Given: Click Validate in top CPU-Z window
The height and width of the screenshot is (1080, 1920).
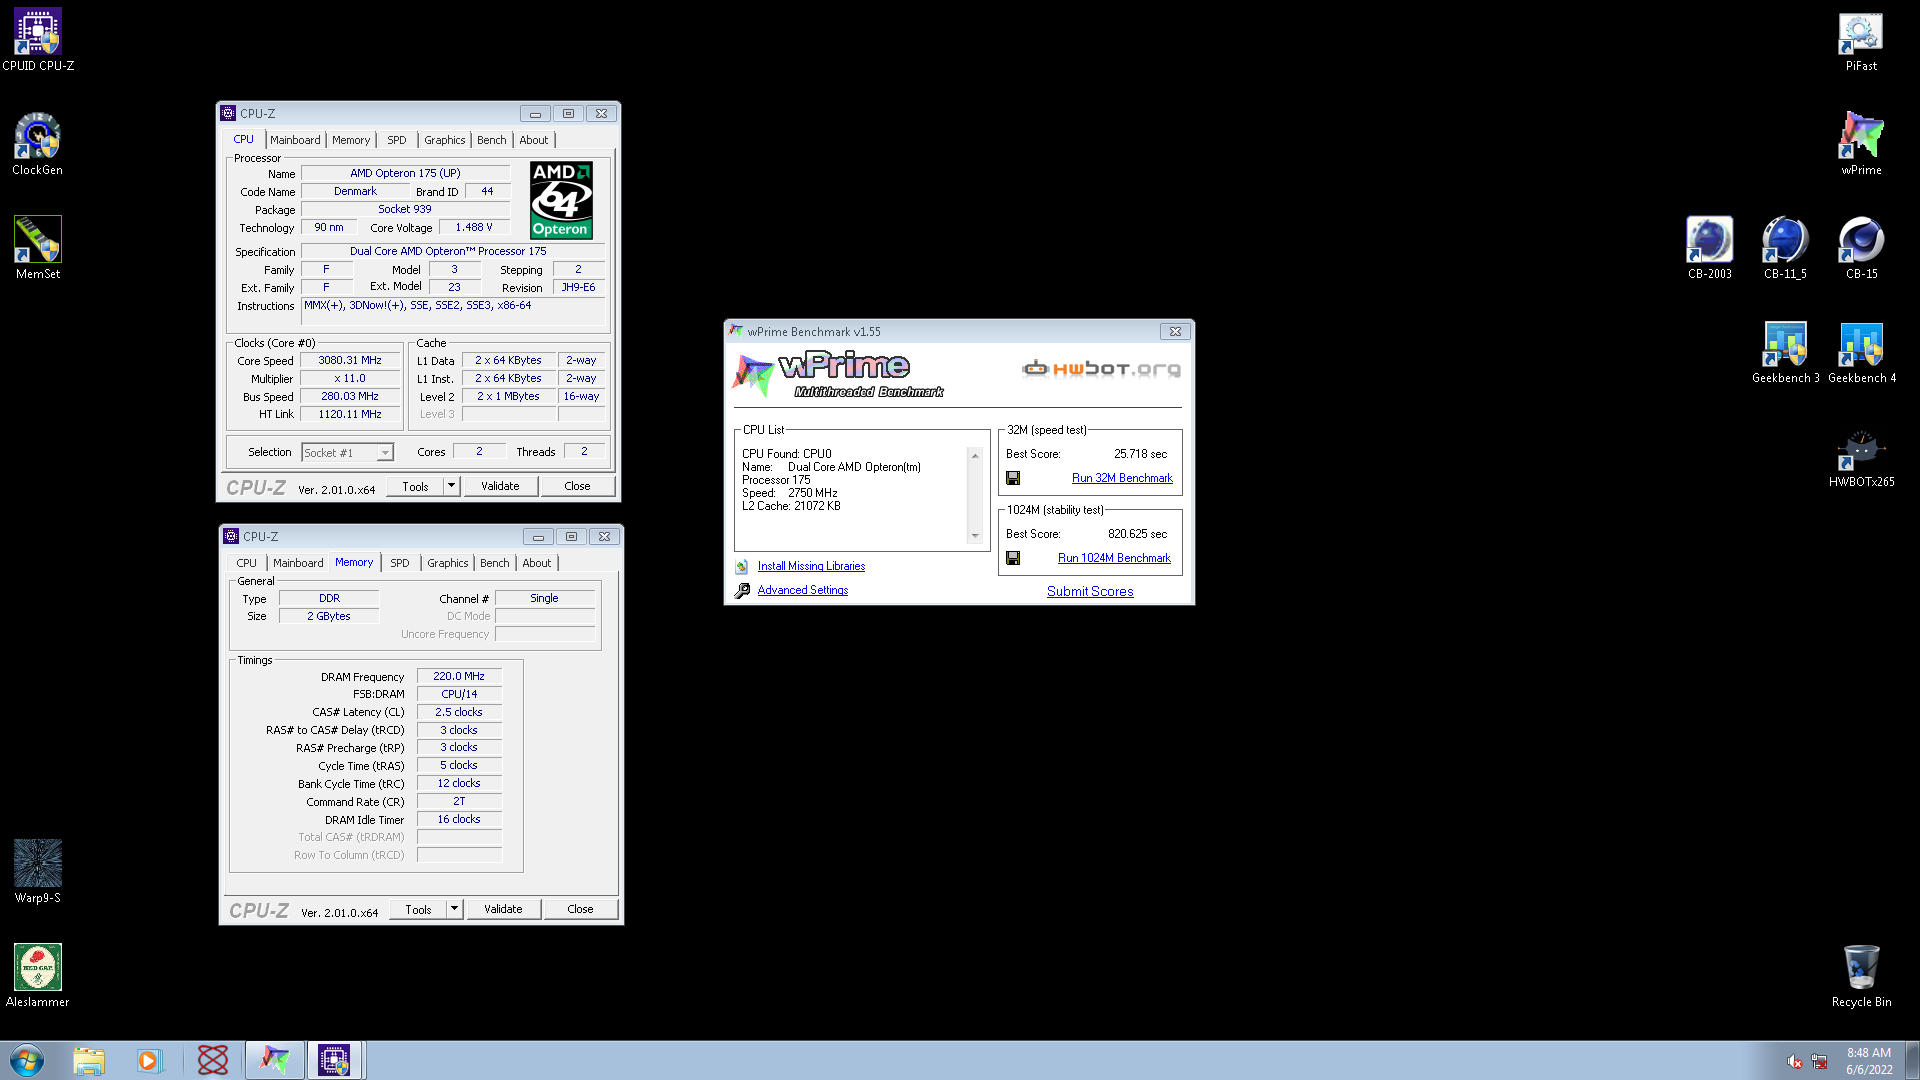Looking at the screenshot, I should pos(500,486).
